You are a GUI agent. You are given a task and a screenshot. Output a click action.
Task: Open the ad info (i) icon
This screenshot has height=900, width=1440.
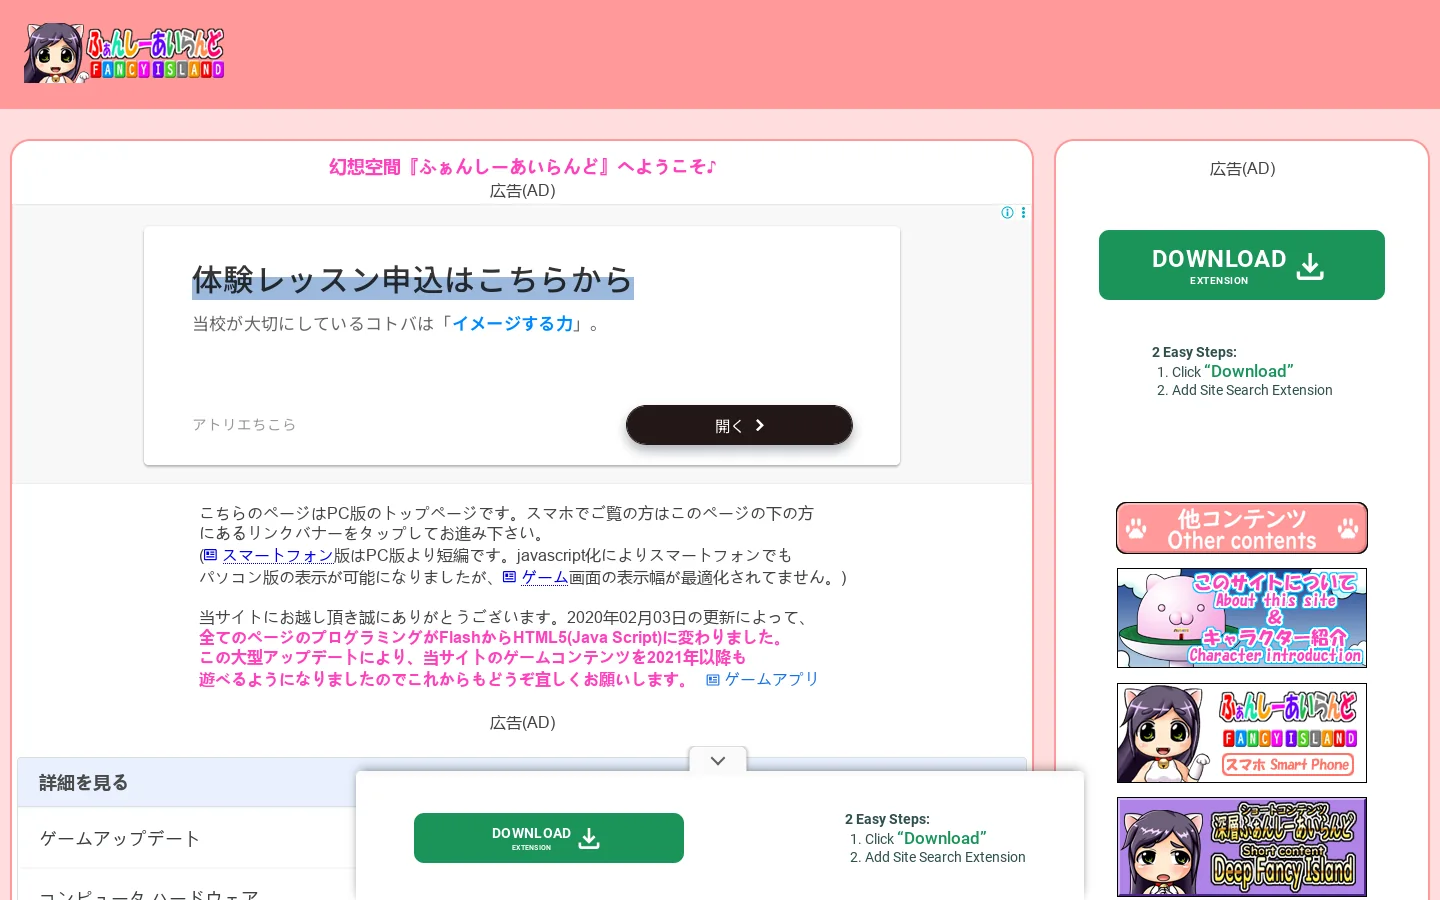[x=1007, y=213]
